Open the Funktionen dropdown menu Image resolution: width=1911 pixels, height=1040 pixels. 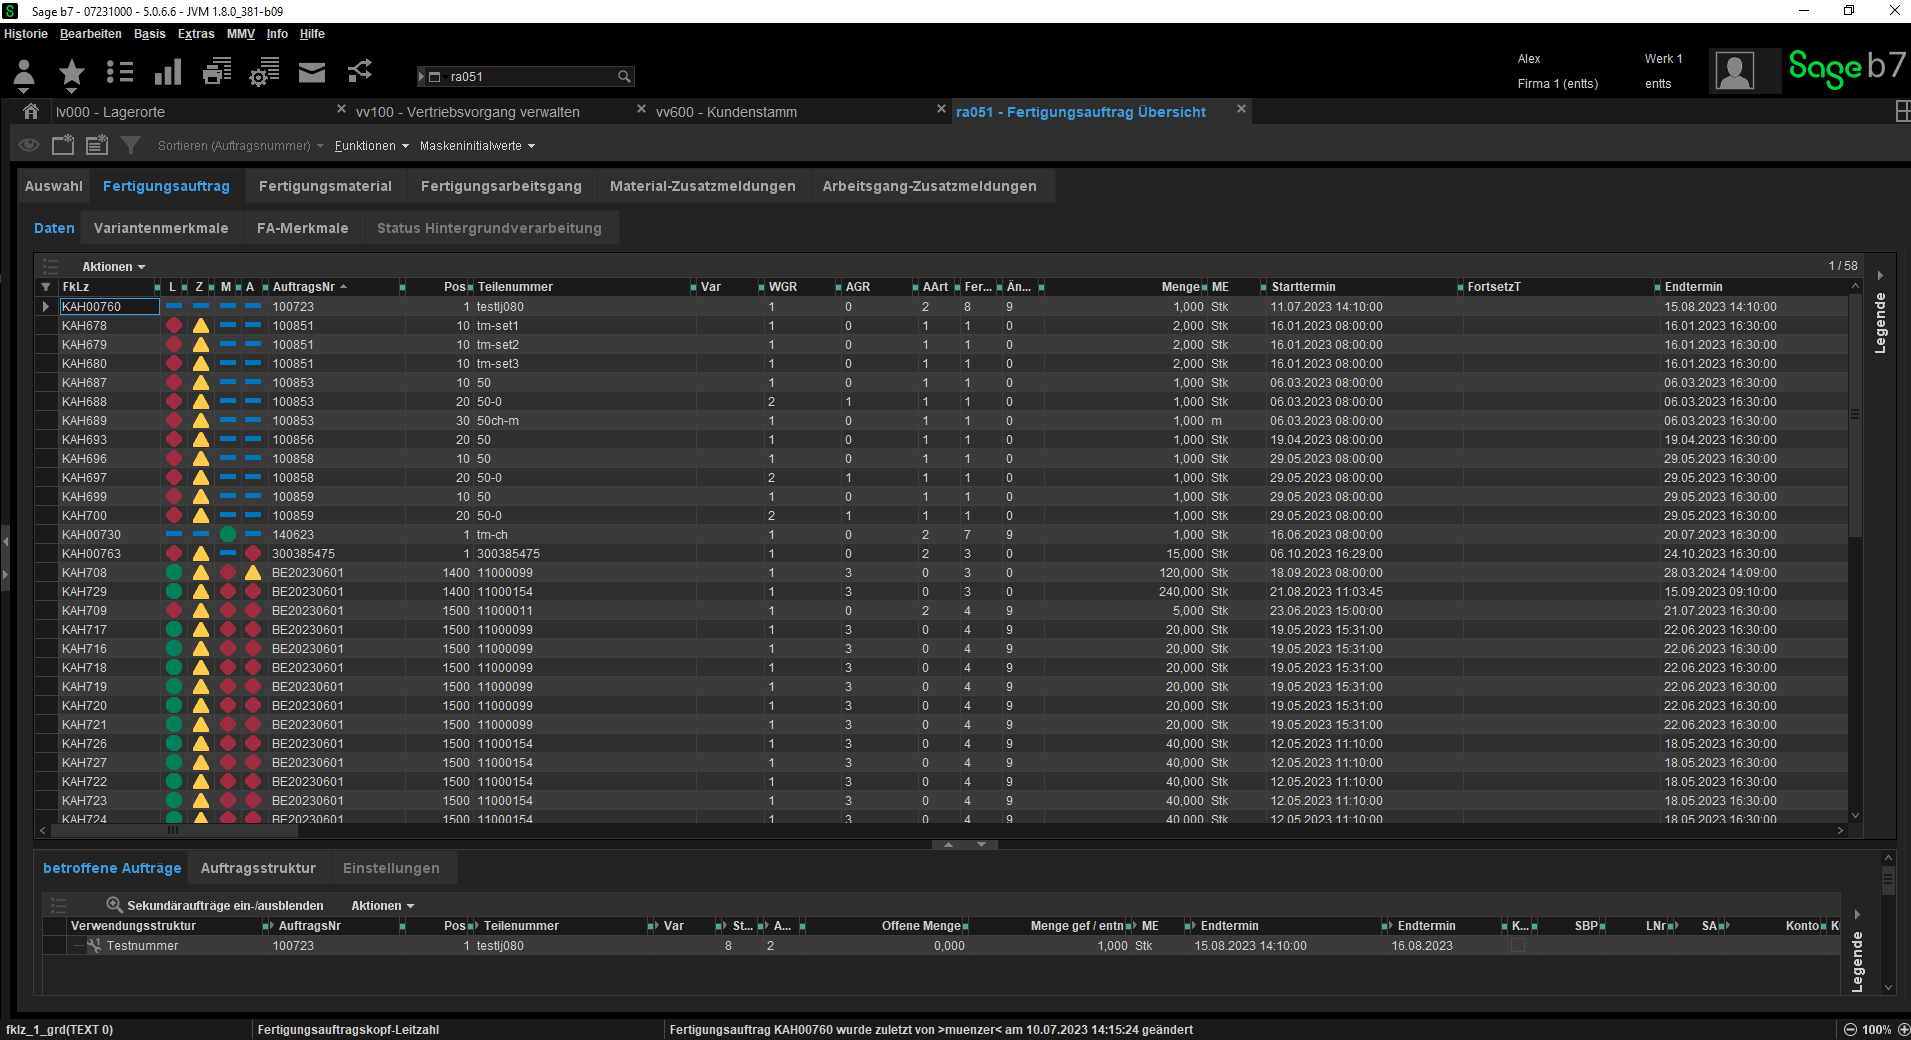(x=371, y=146)
